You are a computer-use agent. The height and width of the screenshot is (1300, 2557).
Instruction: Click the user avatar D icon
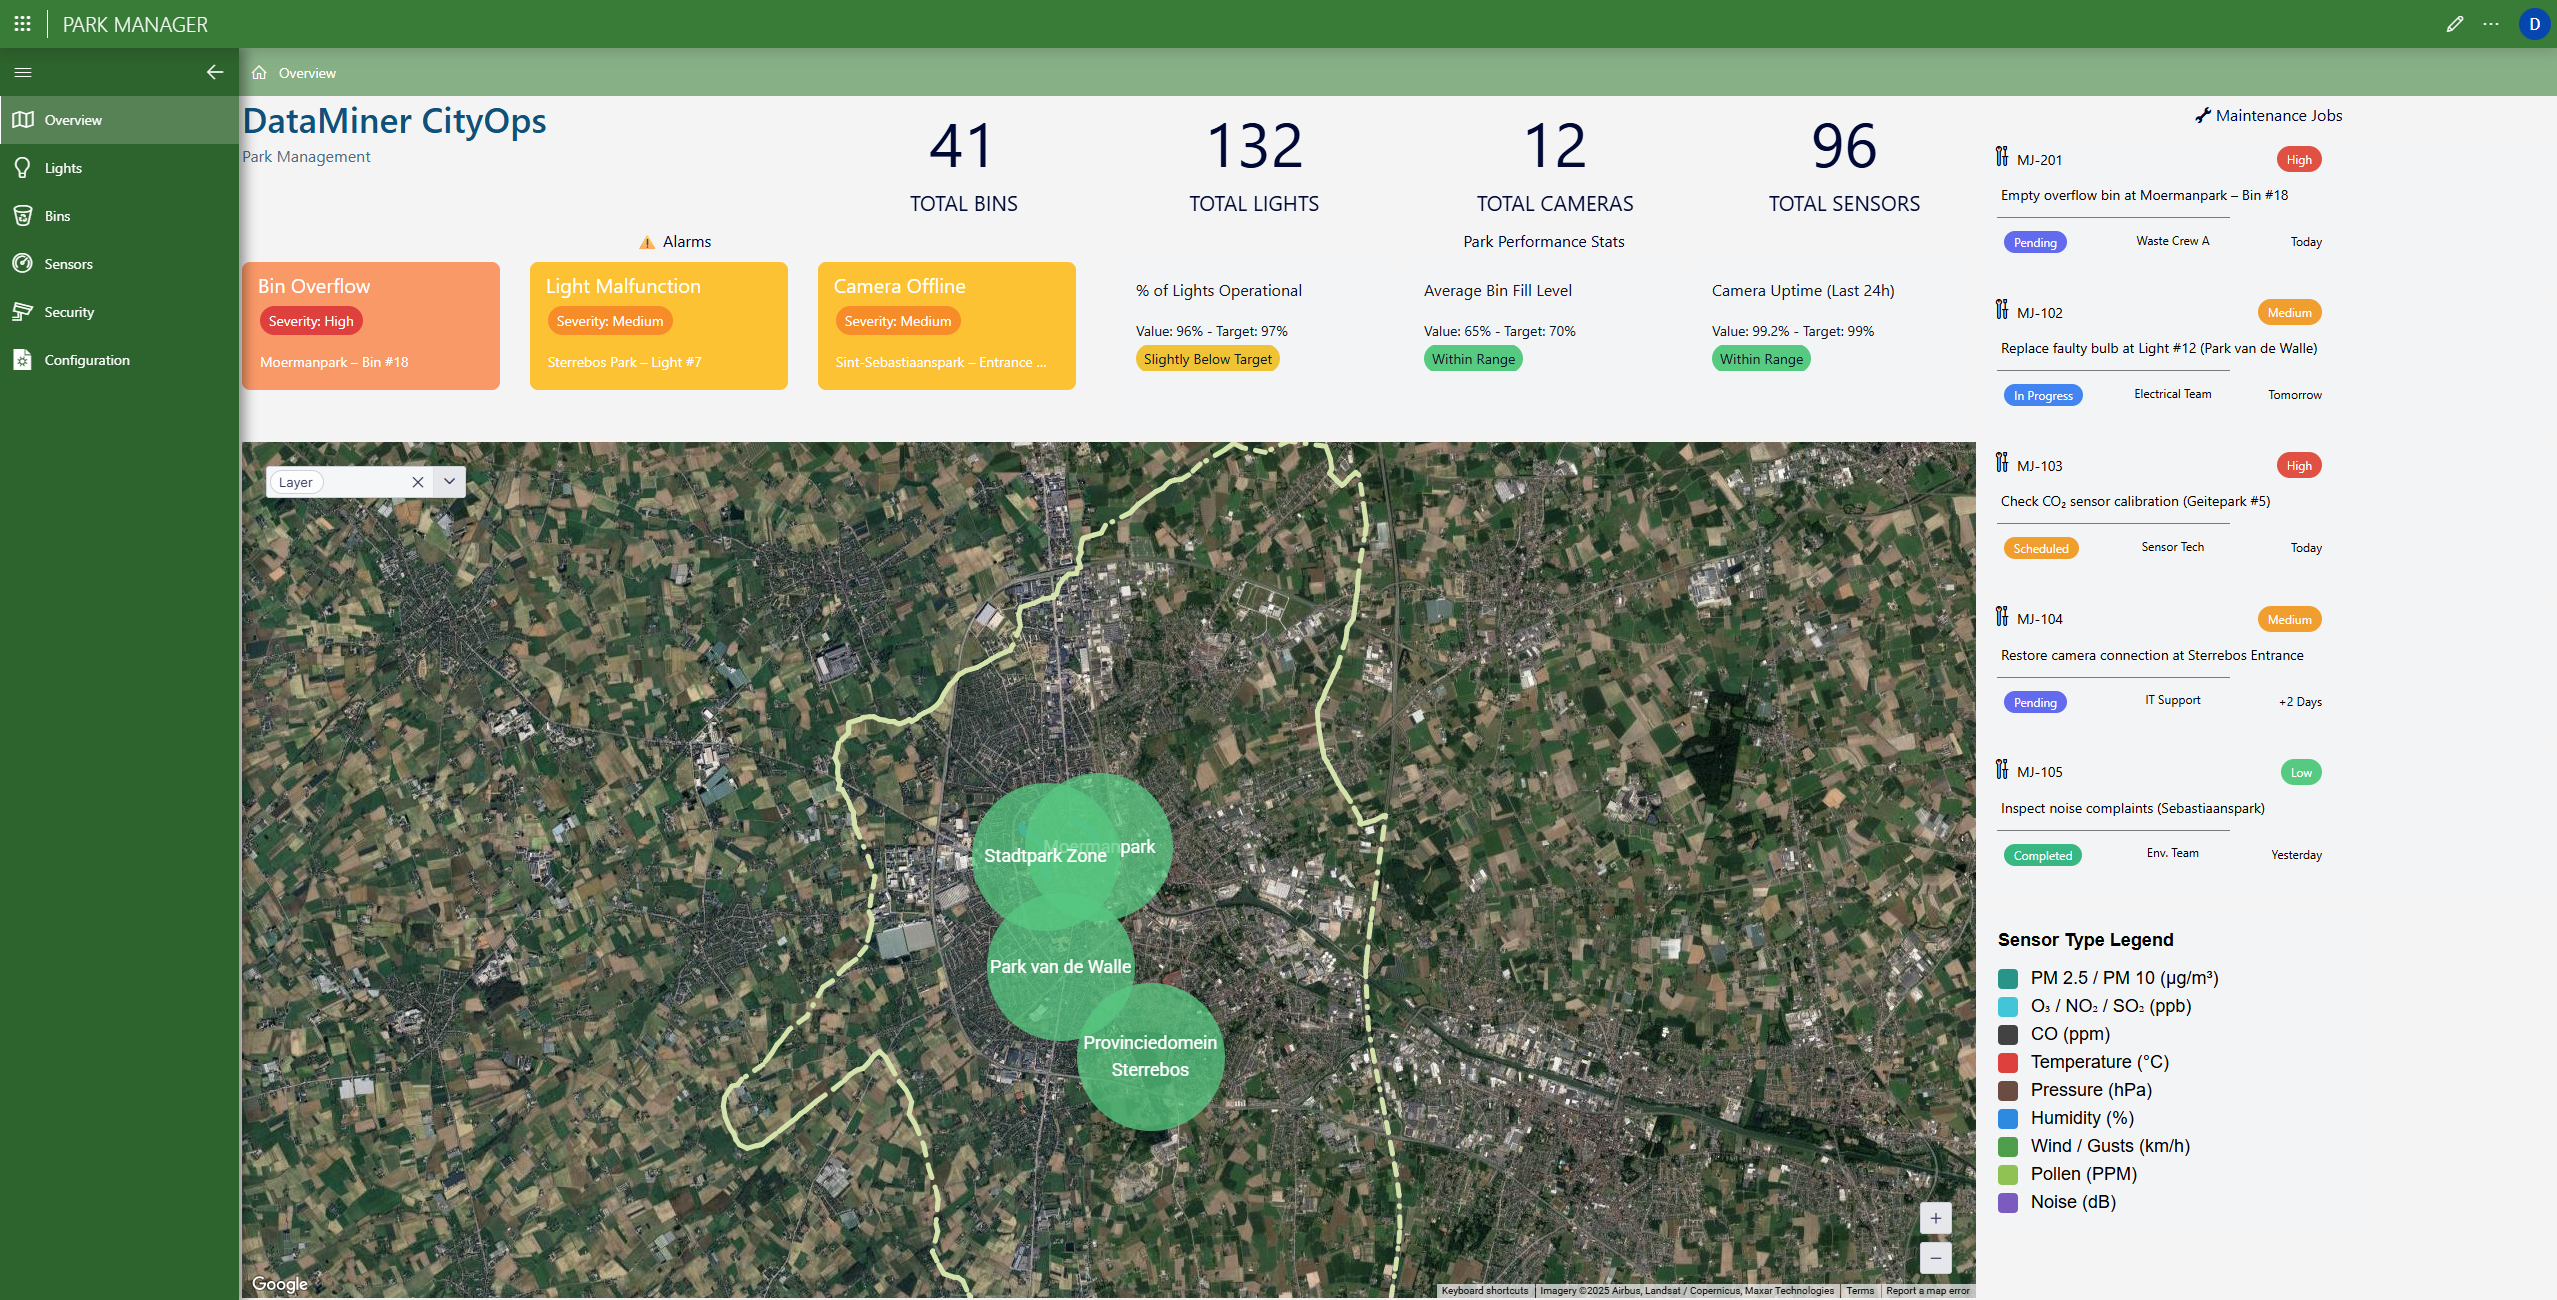pyautogui.click(x=2533, y=24)
